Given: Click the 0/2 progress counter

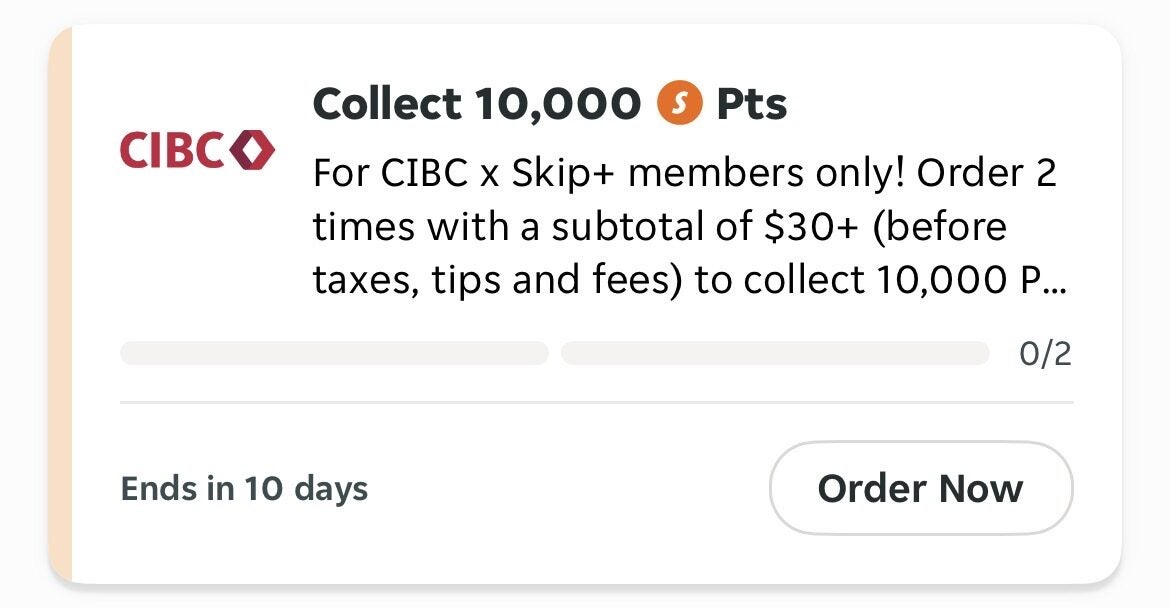Looking at the screenshot, I should pos(1045,353).
